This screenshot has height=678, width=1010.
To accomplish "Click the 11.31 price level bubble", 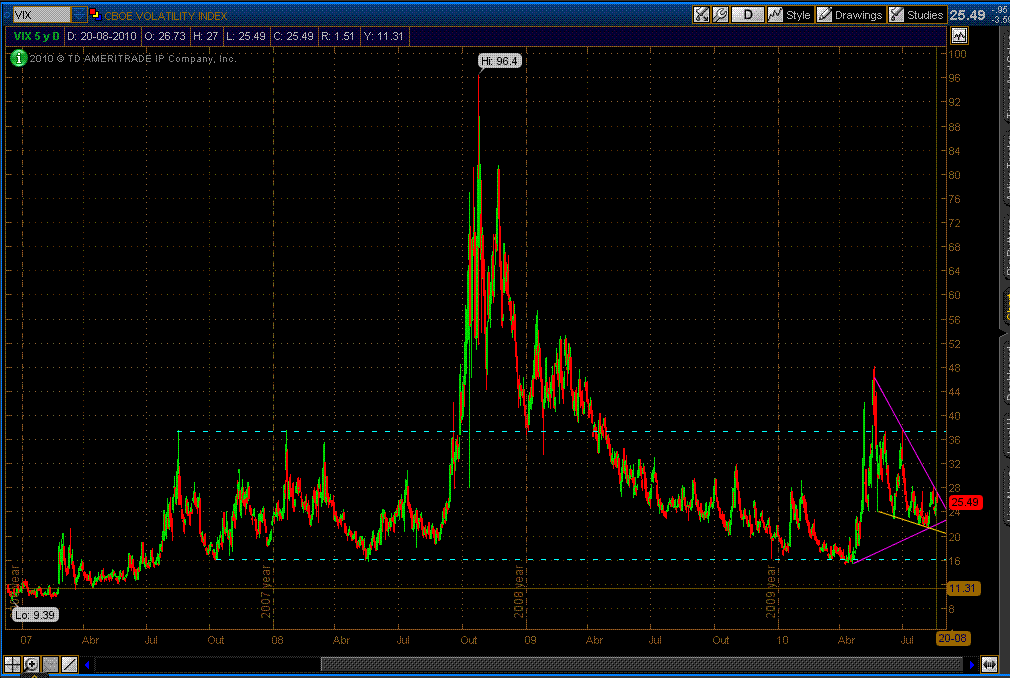I will point(963,589).
